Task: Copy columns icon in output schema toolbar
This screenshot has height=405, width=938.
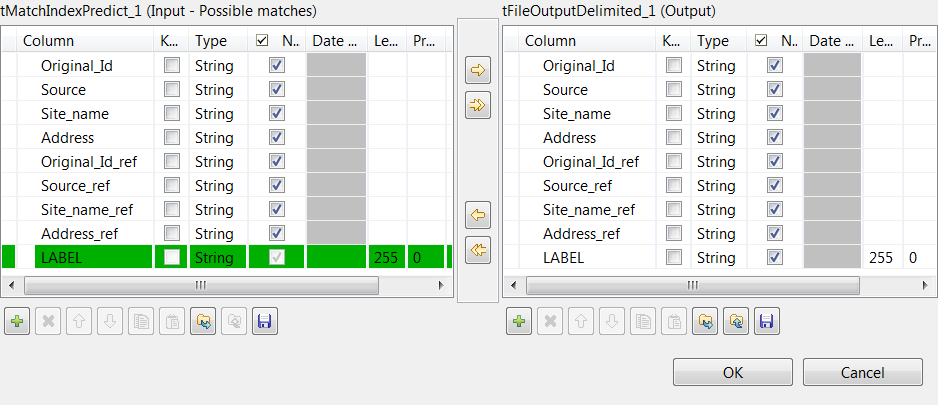Action: point(643,322)
